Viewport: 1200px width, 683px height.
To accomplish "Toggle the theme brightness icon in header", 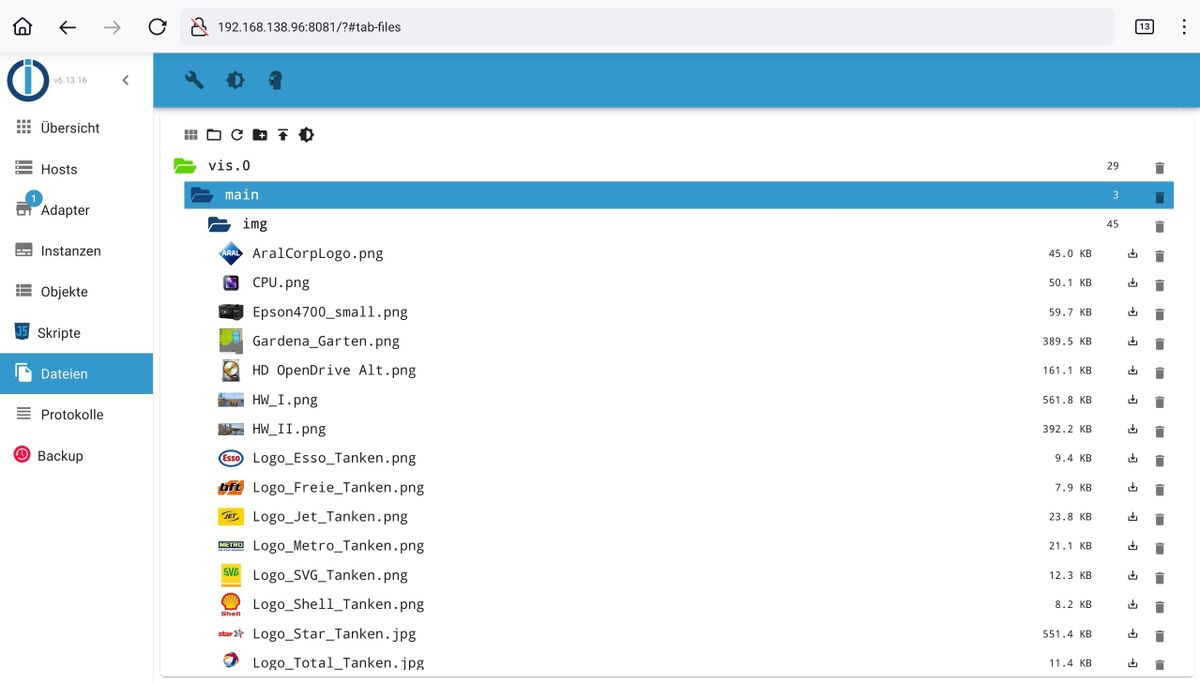I will pyautogui.click(x=235, y=80).
